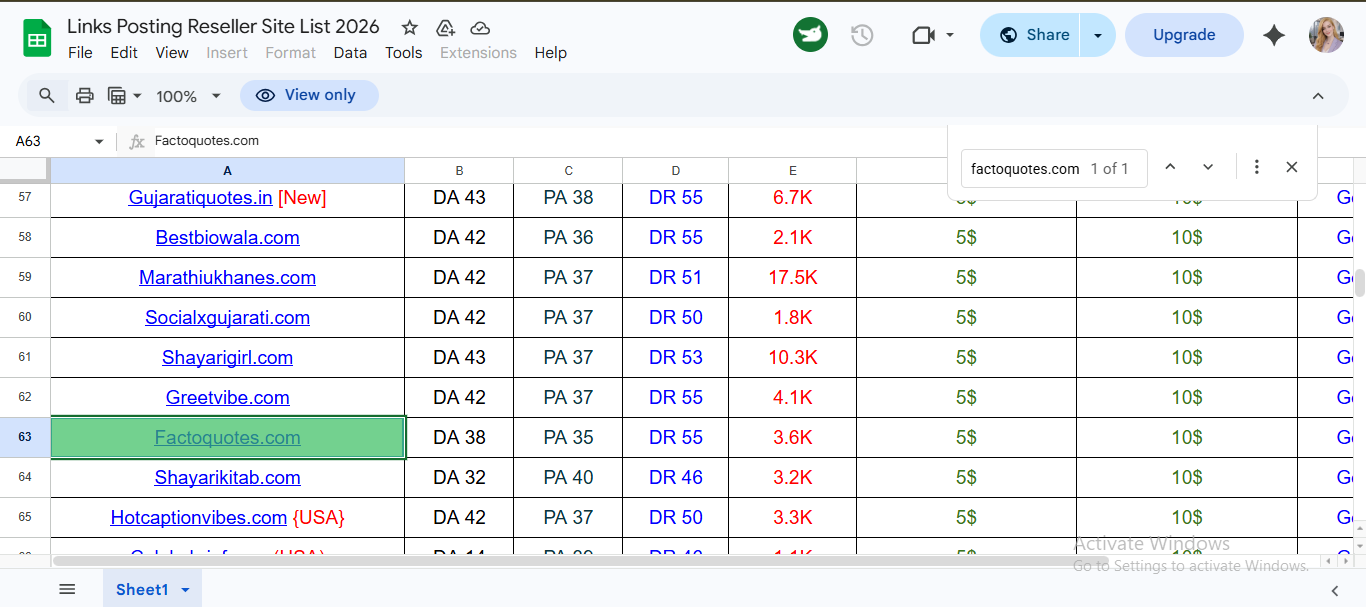The image size is (1366, 607).
Task: Open Gemini sparkle assistant icon
Action: pos(1273,36)
